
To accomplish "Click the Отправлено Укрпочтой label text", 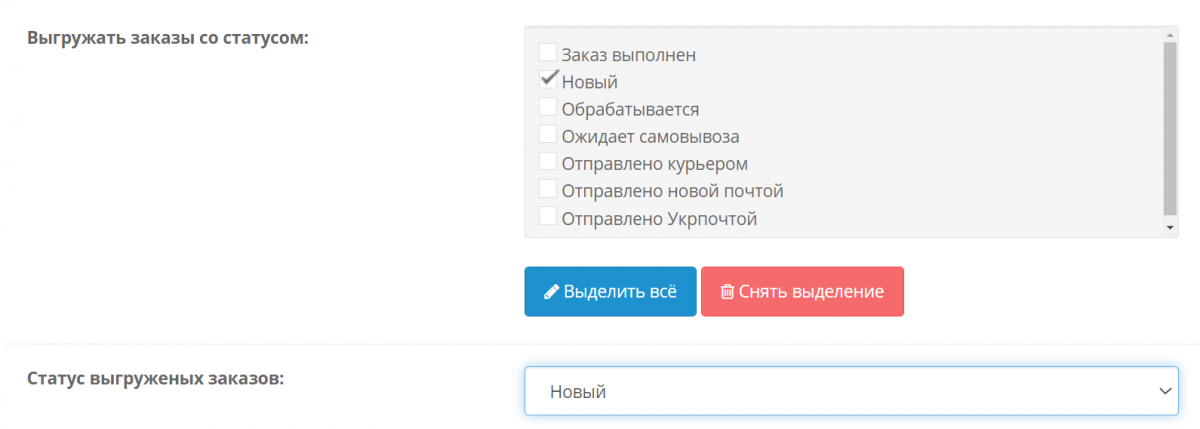I will click(x=659, y=218).
